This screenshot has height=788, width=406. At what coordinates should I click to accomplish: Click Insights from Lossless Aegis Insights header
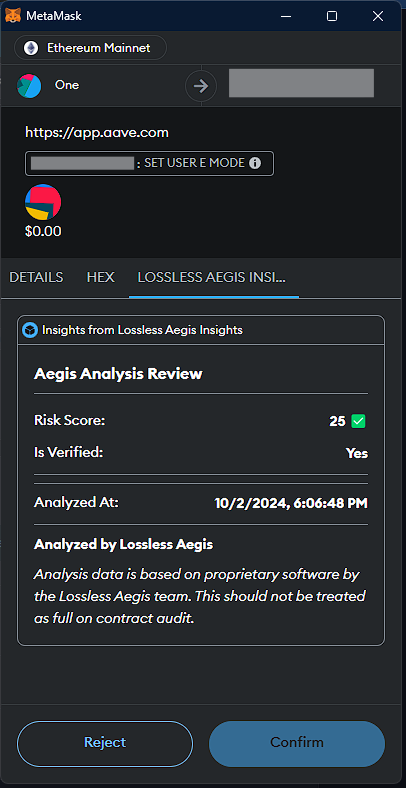point(142,330)
